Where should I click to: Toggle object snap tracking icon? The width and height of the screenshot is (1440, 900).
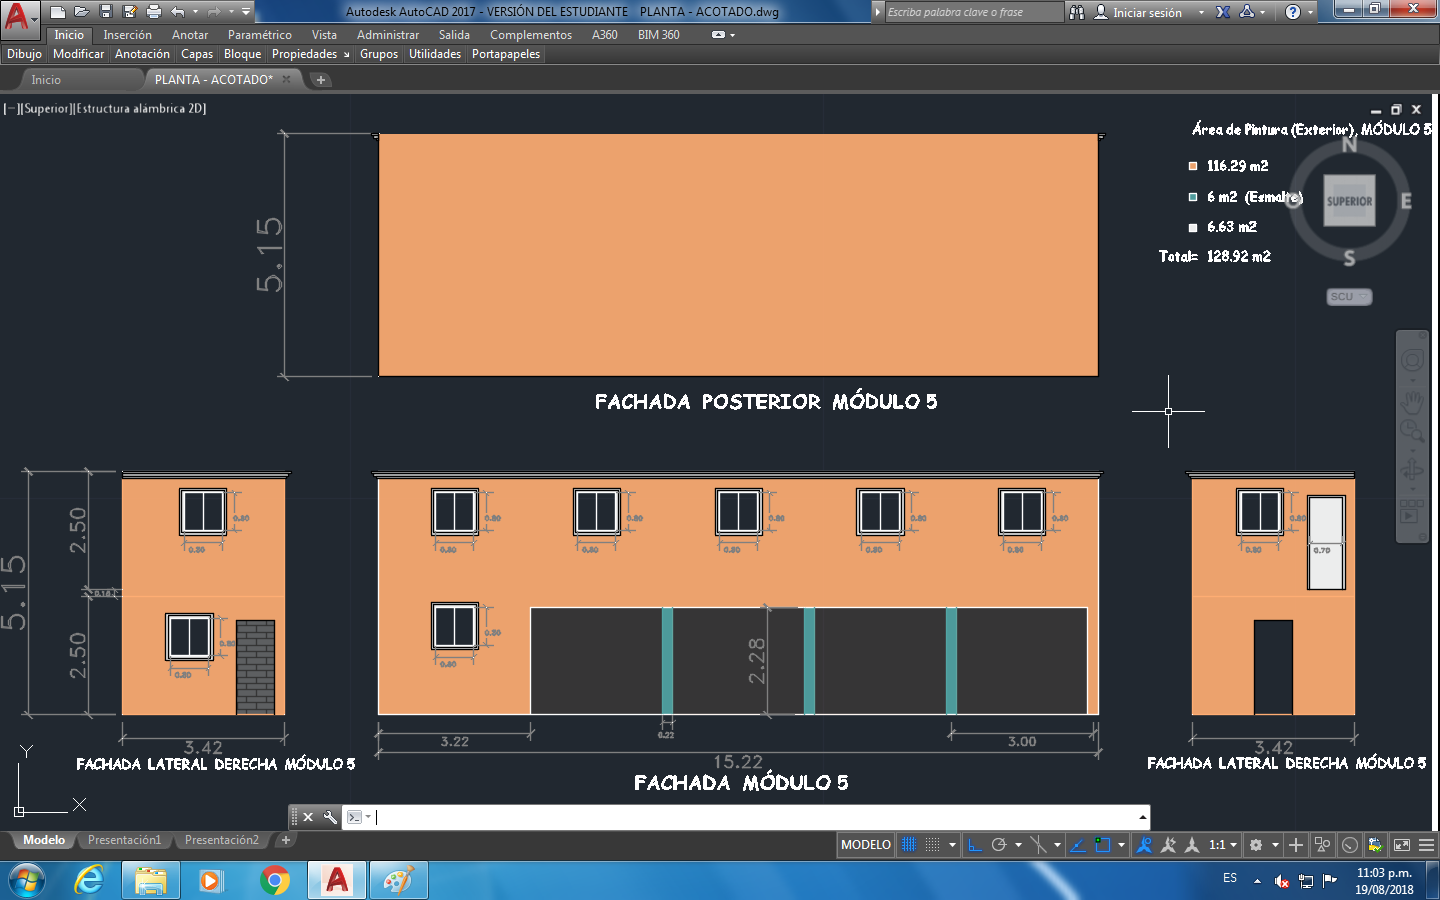[1077, 845]
